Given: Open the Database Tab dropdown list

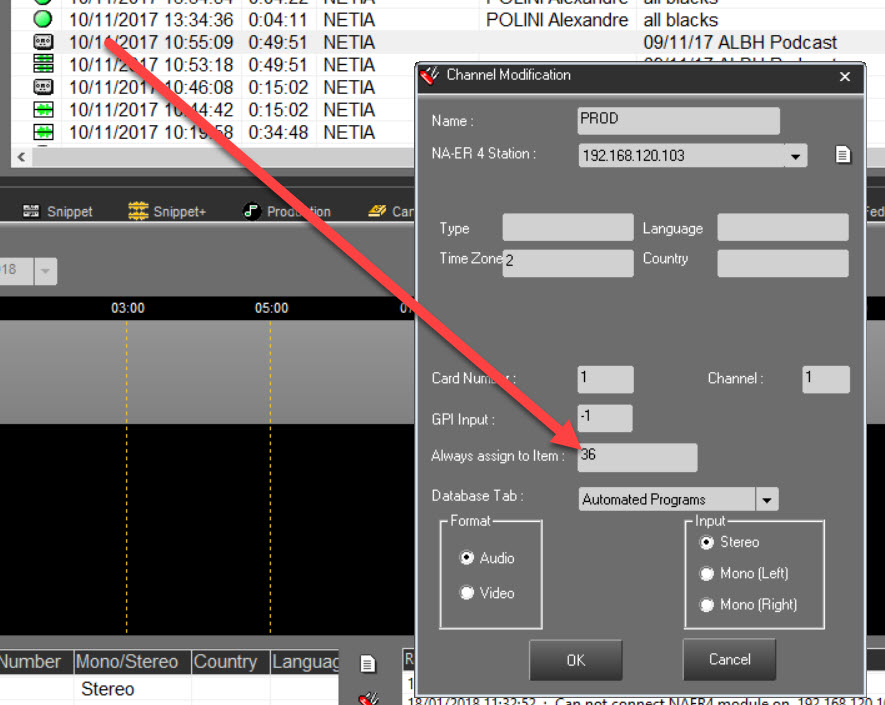Looking at the screenshot, I should point(767,500).
